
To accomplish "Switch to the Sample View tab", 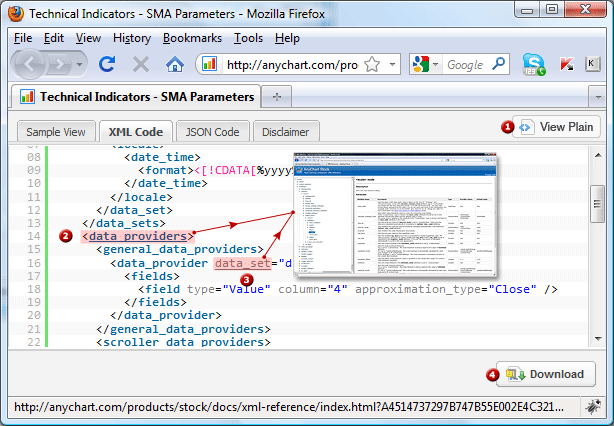I will pos(56,132).
